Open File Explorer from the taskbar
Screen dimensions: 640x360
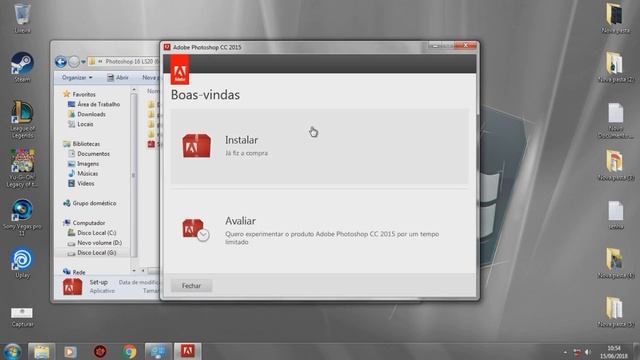pyautogui.click(x=41, y=351)
